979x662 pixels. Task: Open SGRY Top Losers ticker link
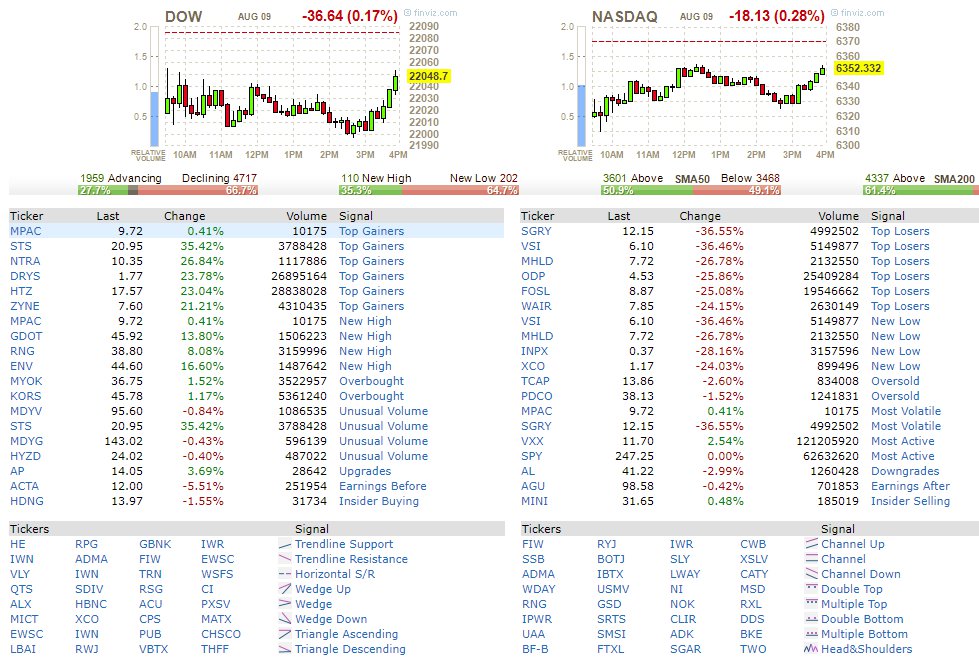[x=536, y=231]
